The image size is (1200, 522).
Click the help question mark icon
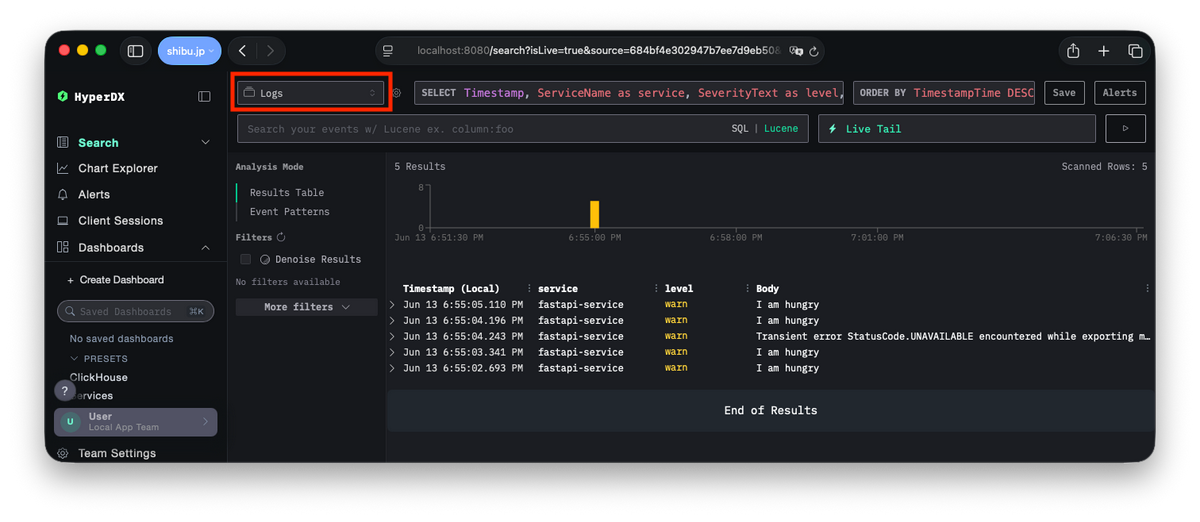coord(64,391)
